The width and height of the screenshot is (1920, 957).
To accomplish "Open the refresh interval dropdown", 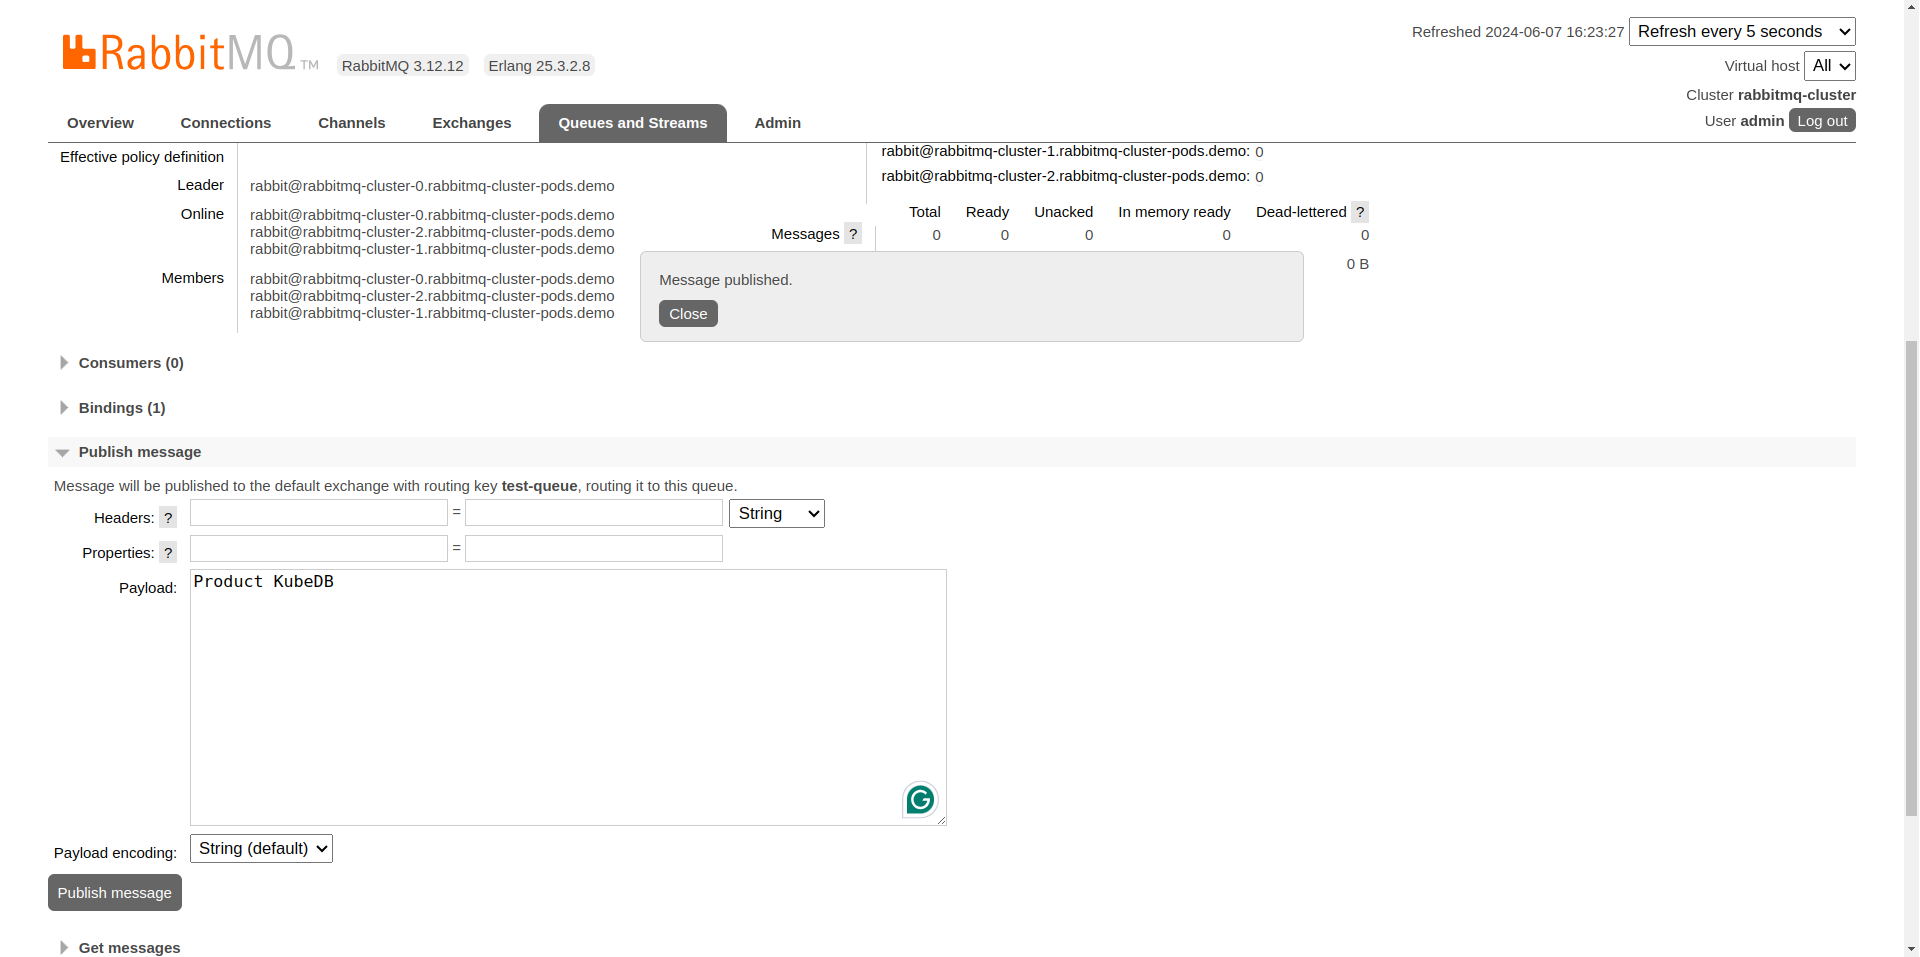I will (x=1742, y=32).
